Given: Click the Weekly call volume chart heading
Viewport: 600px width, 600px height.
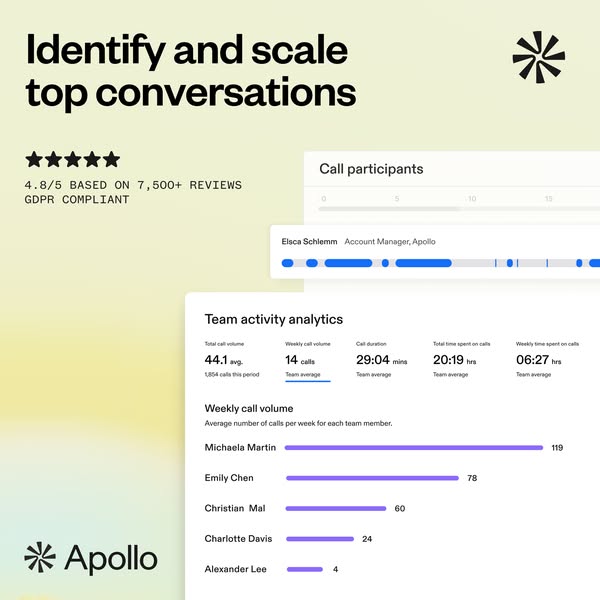Looking at the screenshot, I should click(248, 408).
